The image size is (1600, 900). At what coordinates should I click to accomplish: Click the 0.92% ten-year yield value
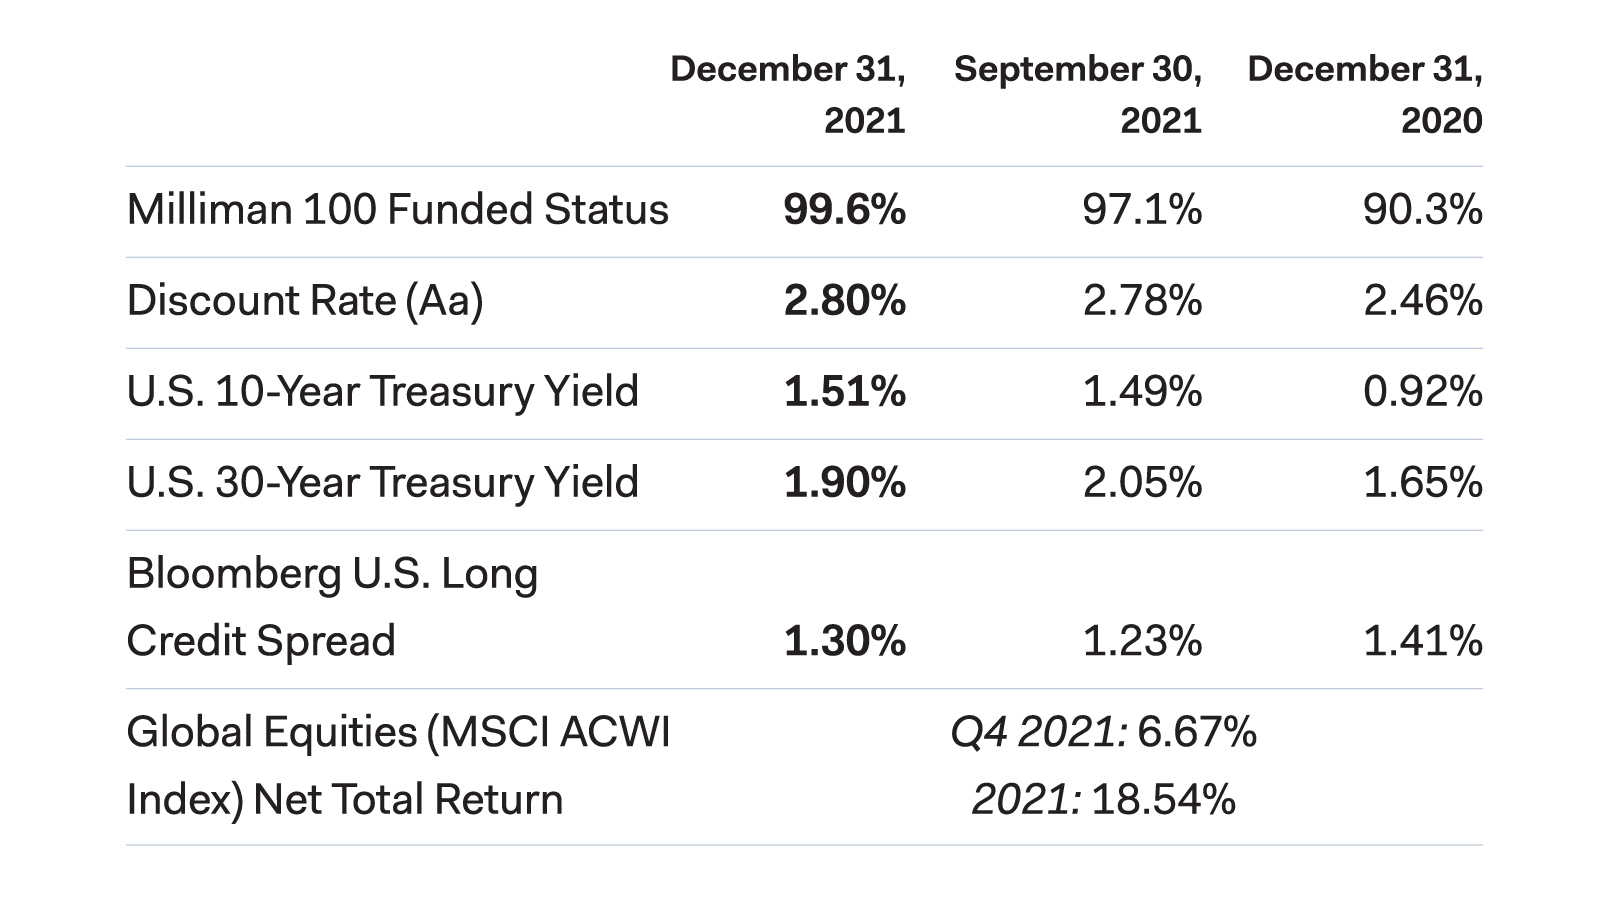[1422, 392]
